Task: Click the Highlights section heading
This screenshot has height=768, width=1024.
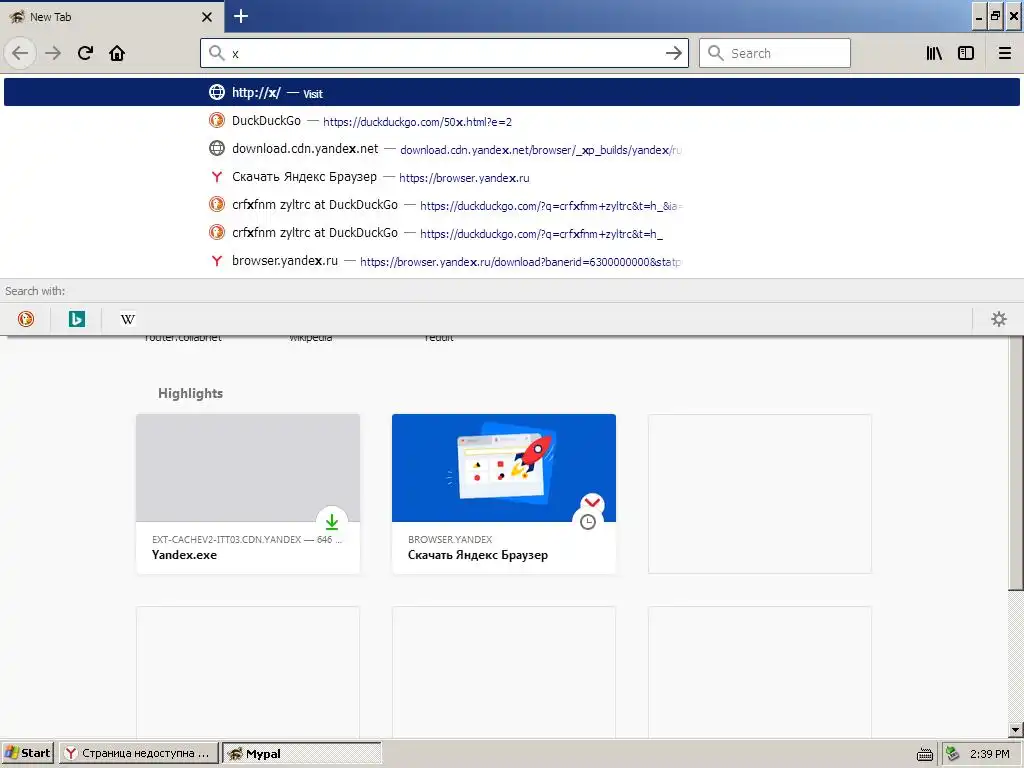Action: 190,393
